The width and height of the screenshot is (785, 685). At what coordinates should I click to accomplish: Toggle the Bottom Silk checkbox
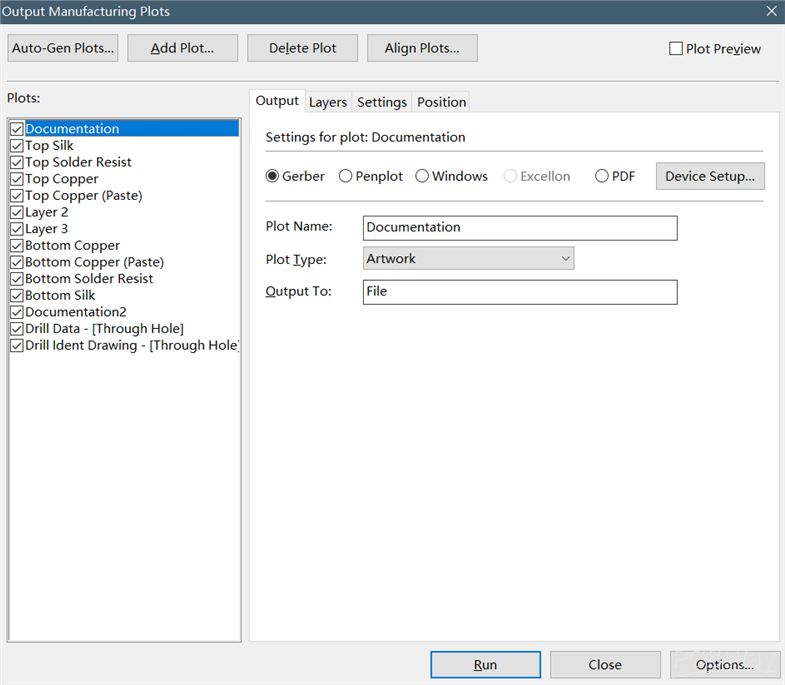[x=17, y=295]
